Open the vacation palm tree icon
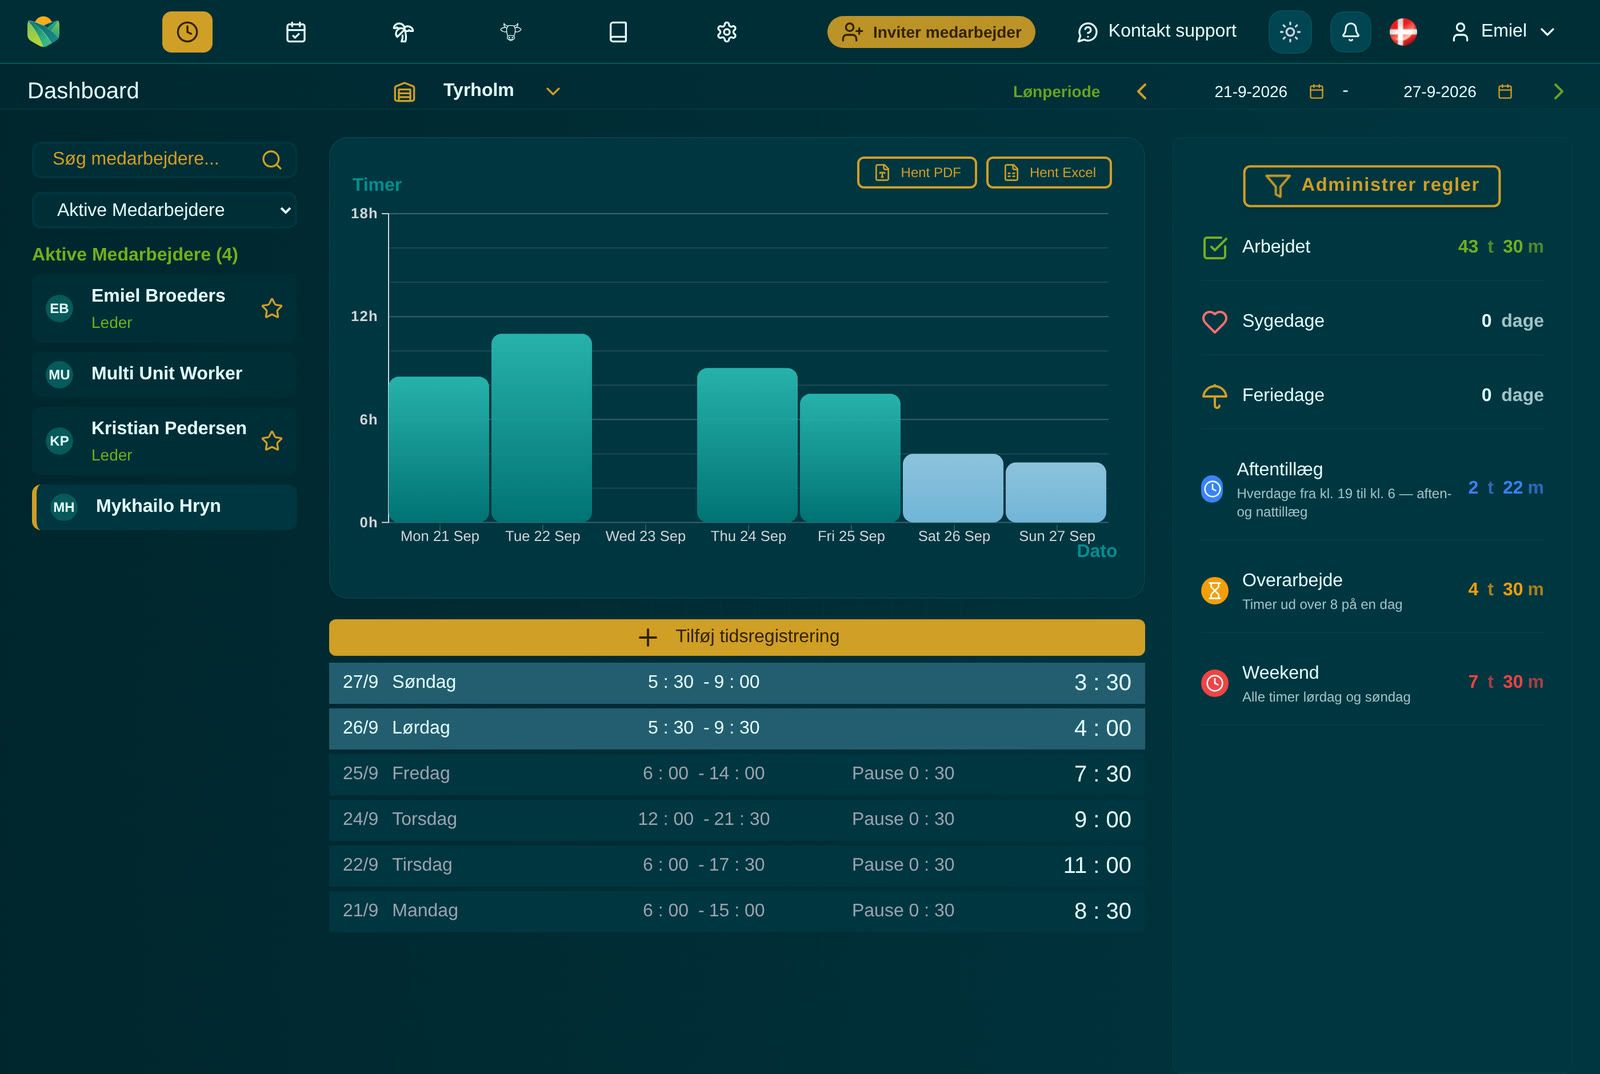This screenshot has height=1074, width=1600. coord(403,32)
